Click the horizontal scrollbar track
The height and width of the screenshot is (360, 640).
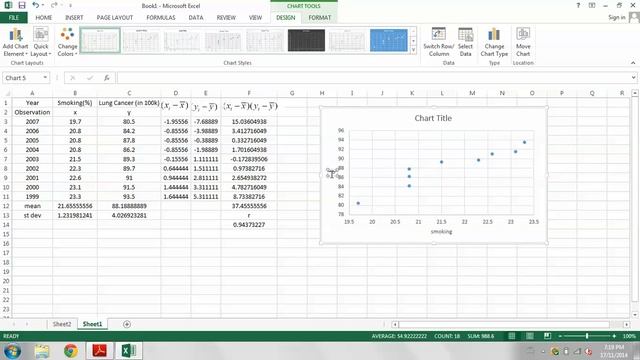(510, 324)
